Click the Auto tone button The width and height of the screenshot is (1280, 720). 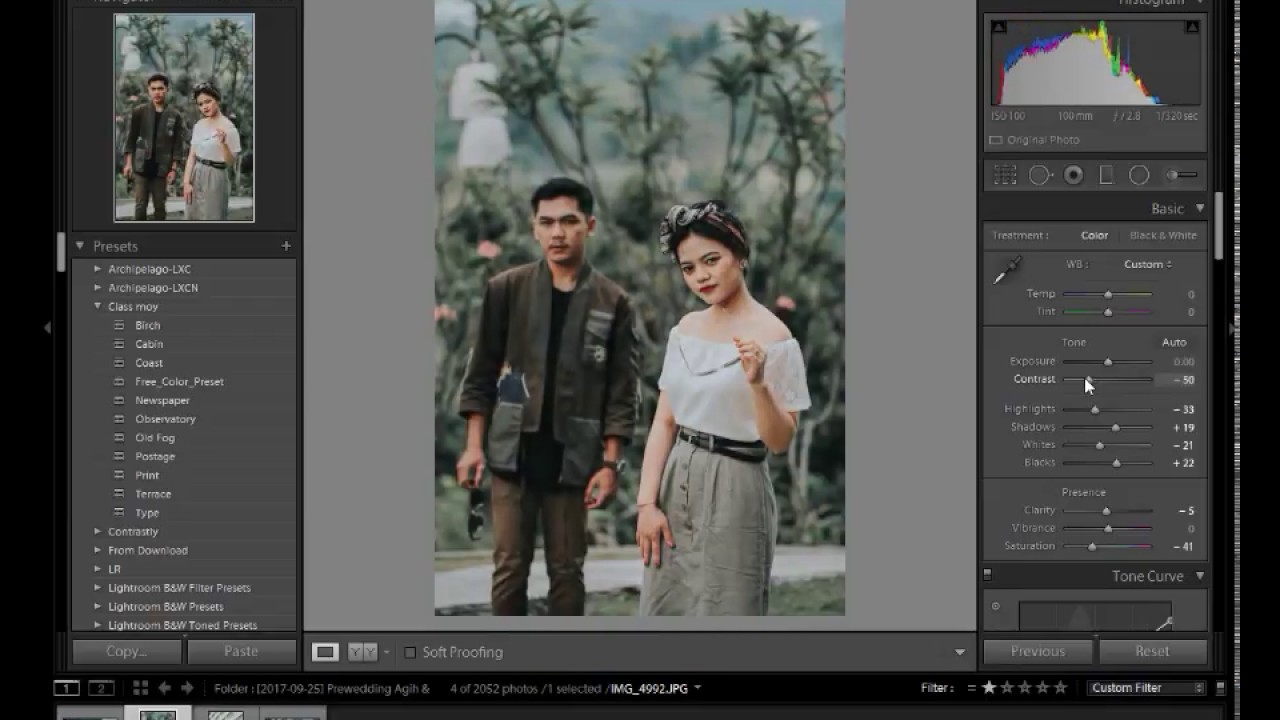point(1174,343)
